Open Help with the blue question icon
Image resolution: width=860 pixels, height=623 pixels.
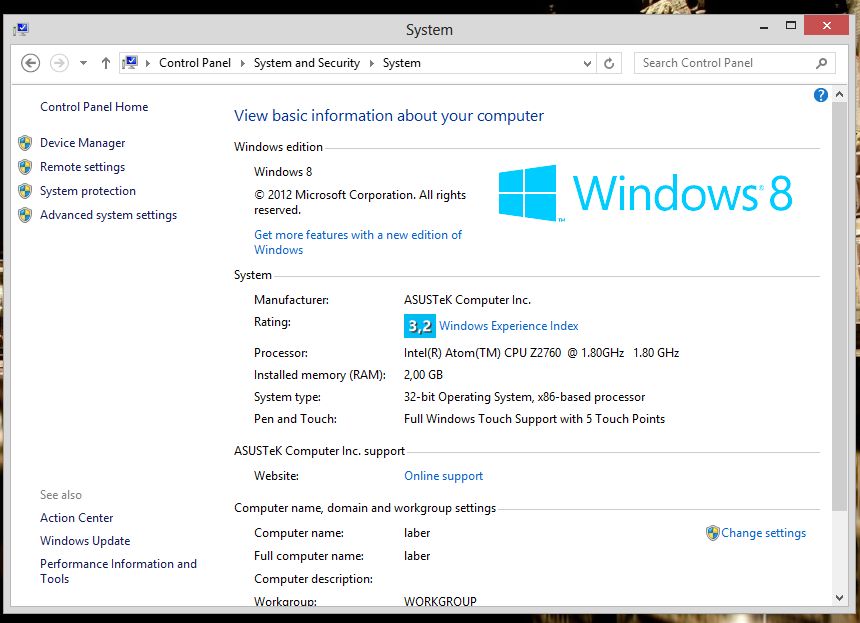click(821, 95)
